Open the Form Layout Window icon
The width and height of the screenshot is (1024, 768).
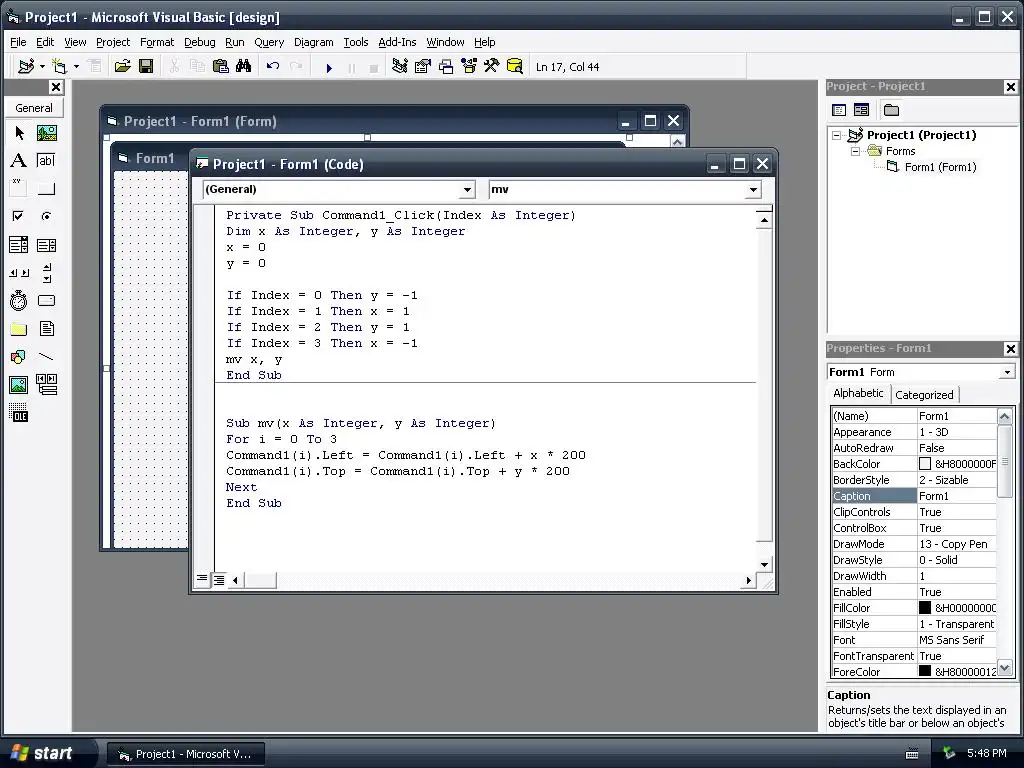[x=446, y=67]
